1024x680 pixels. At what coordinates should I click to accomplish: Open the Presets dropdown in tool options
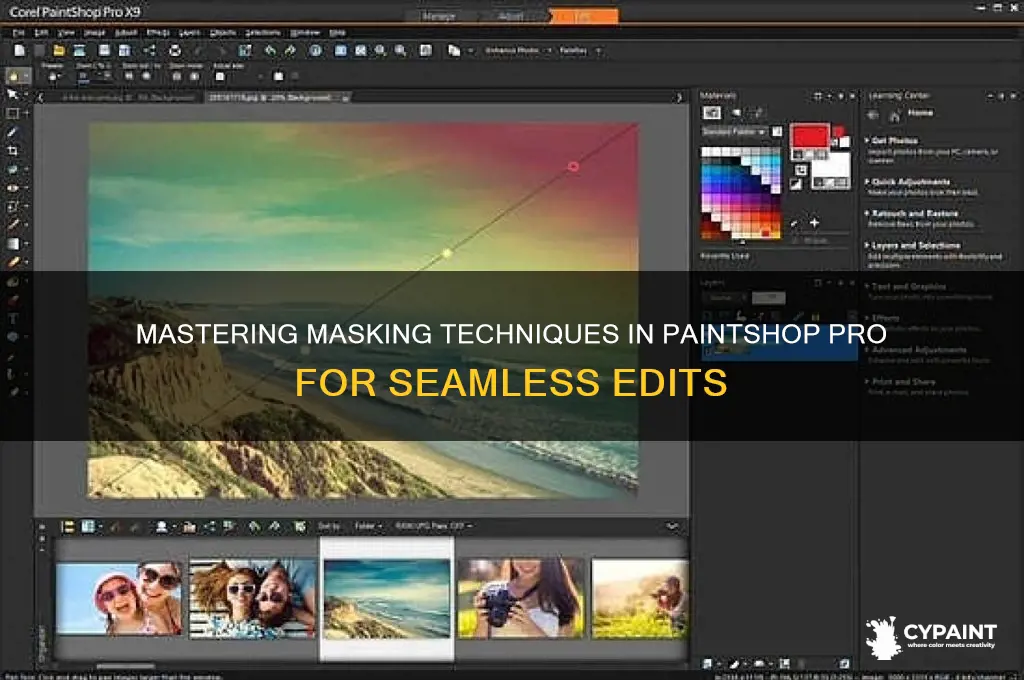(54, 76)
